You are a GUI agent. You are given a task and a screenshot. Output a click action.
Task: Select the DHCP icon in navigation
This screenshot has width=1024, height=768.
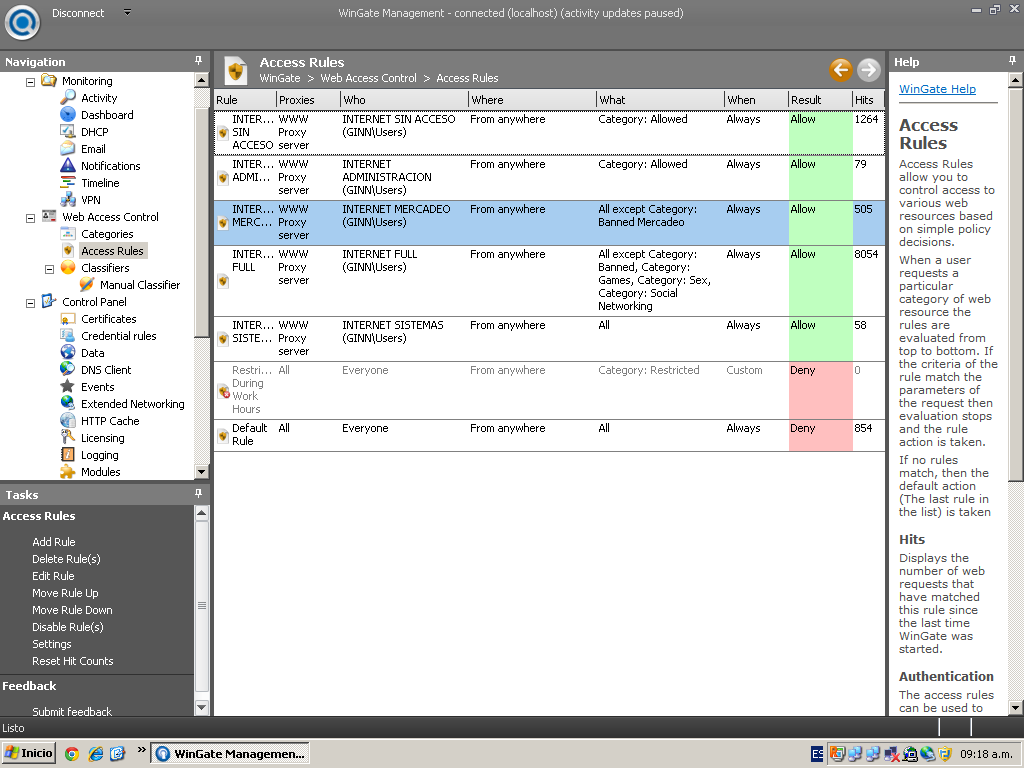[x=68, y=131]
